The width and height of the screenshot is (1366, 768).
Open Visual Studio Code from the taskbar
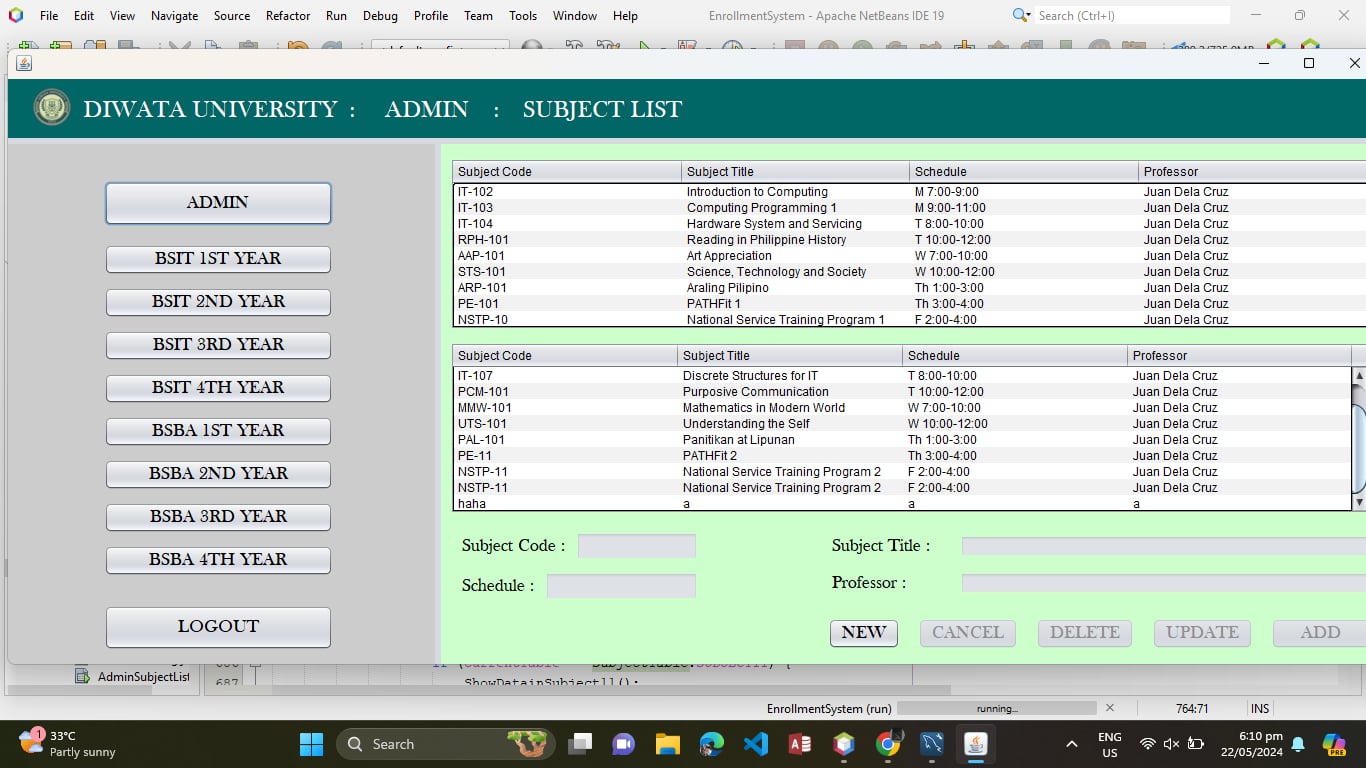tap(755, 744)
